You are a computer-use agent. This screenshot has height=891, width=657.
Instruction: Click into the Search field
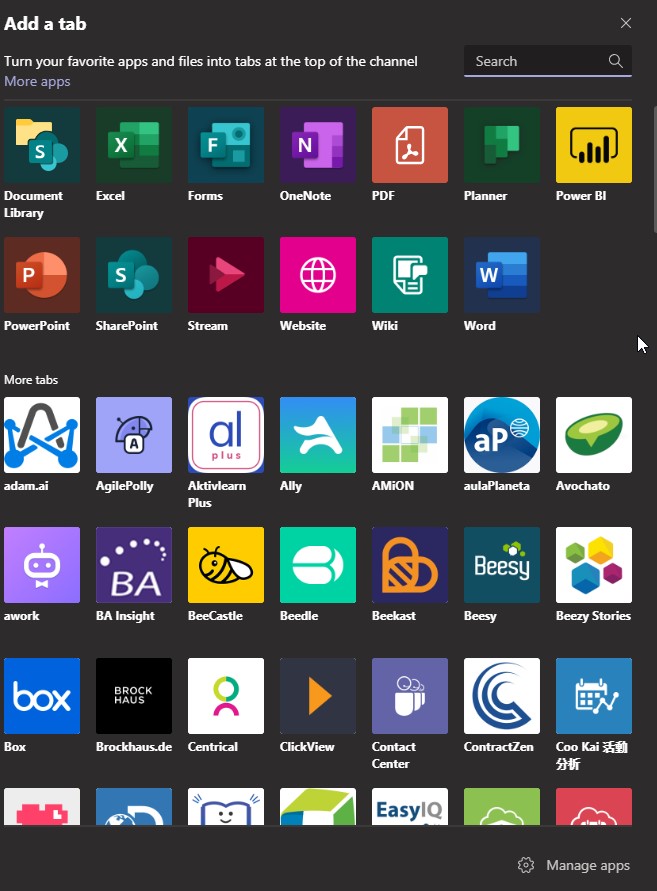[x=548, y=61]
